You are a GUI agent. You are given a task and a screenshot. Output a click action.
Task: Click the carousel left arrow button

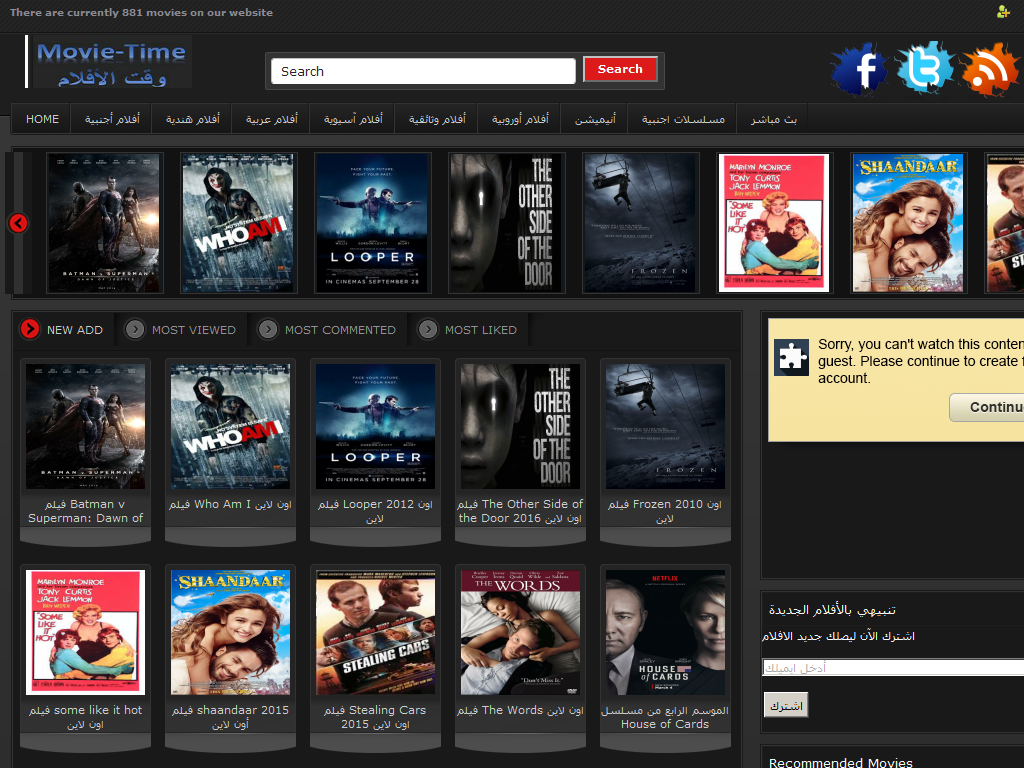pos(18,223)
